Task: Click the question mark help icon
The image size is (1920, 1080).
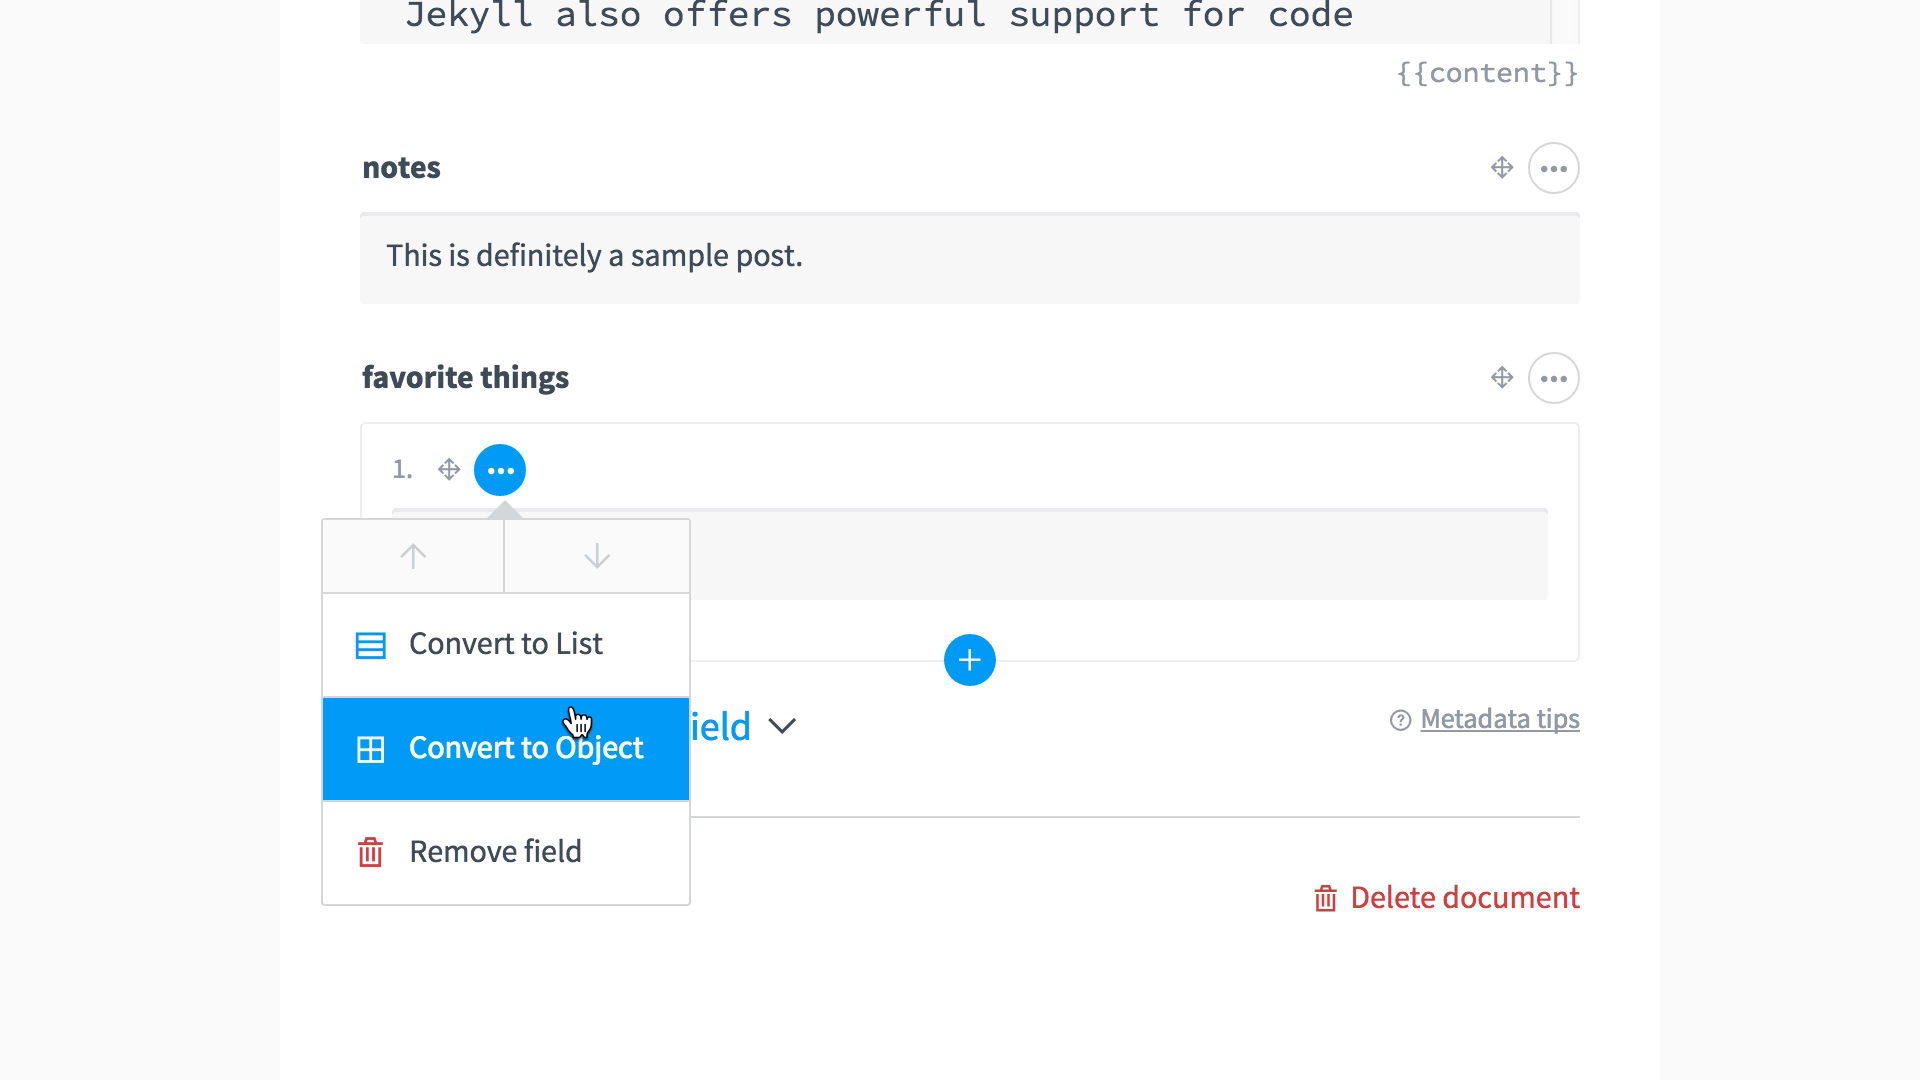Action: point(1400,720)
